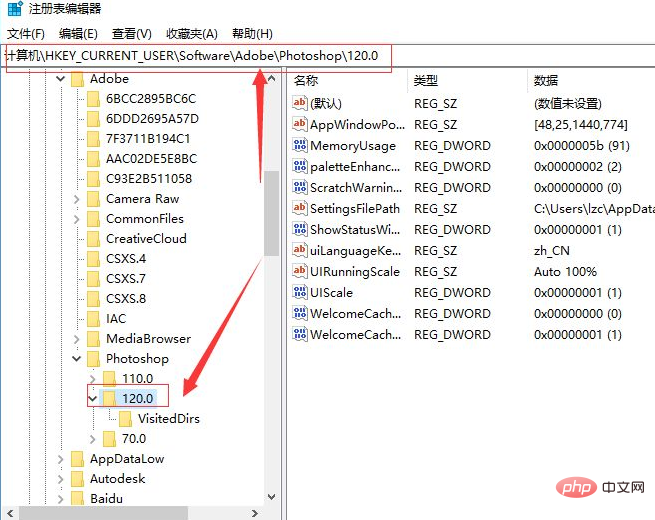Open the 帮助(H) menu

pyautogui.click(x=252, y=33)
